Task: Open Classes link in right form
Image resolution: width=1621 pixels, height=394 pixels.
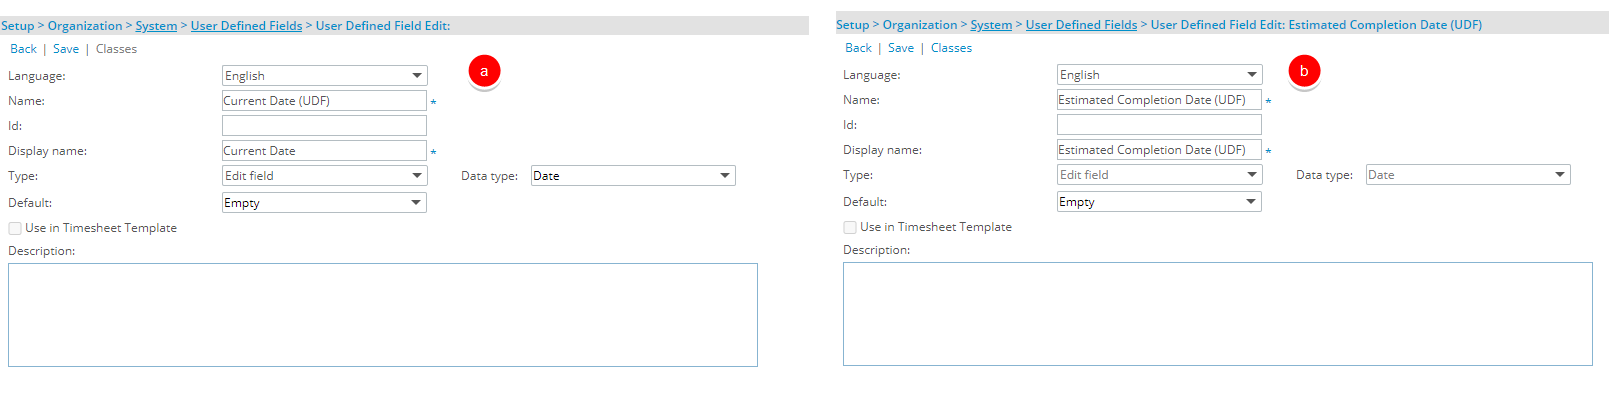Action: [x=951, y=48]
